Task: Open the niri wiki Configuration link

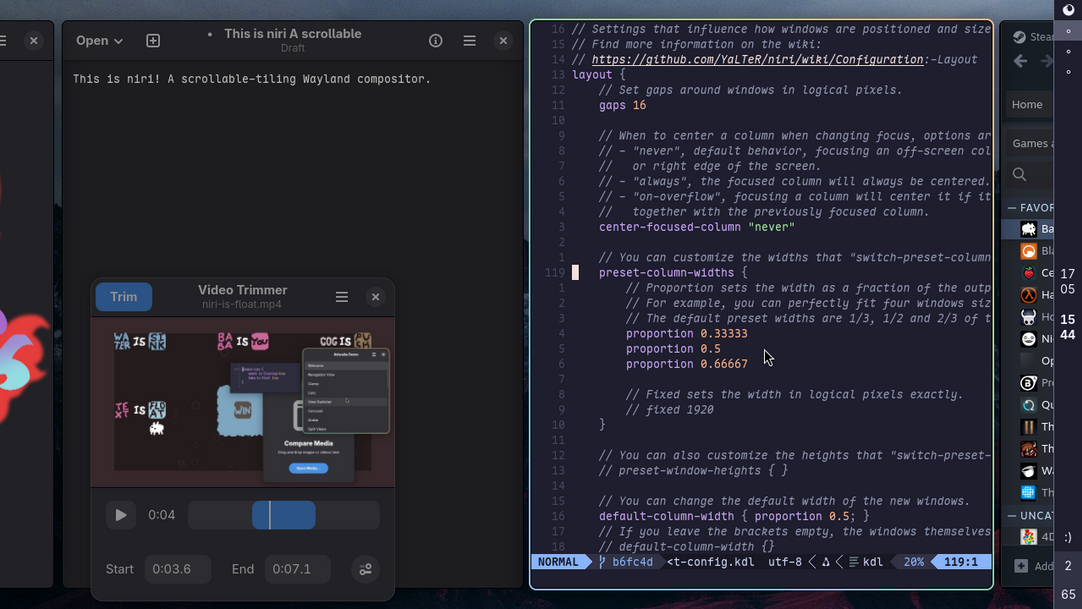Action: click(x=756, y=60)
